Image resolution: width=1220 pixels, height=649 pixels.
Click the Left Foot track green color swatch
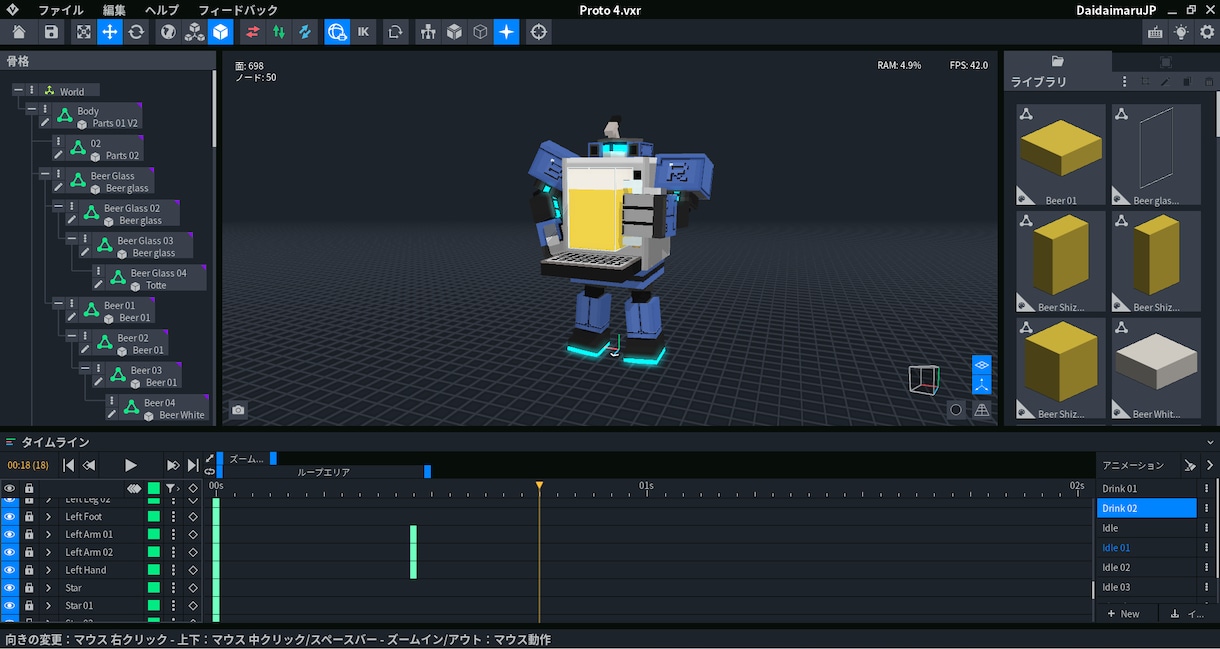tap(154, 517)
